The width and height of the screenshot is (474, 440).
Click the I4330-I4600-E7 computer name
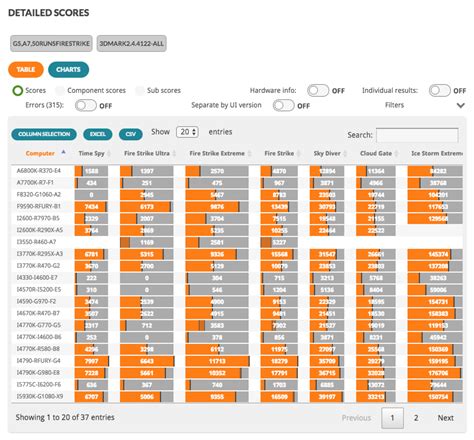[x=37, y=278]
